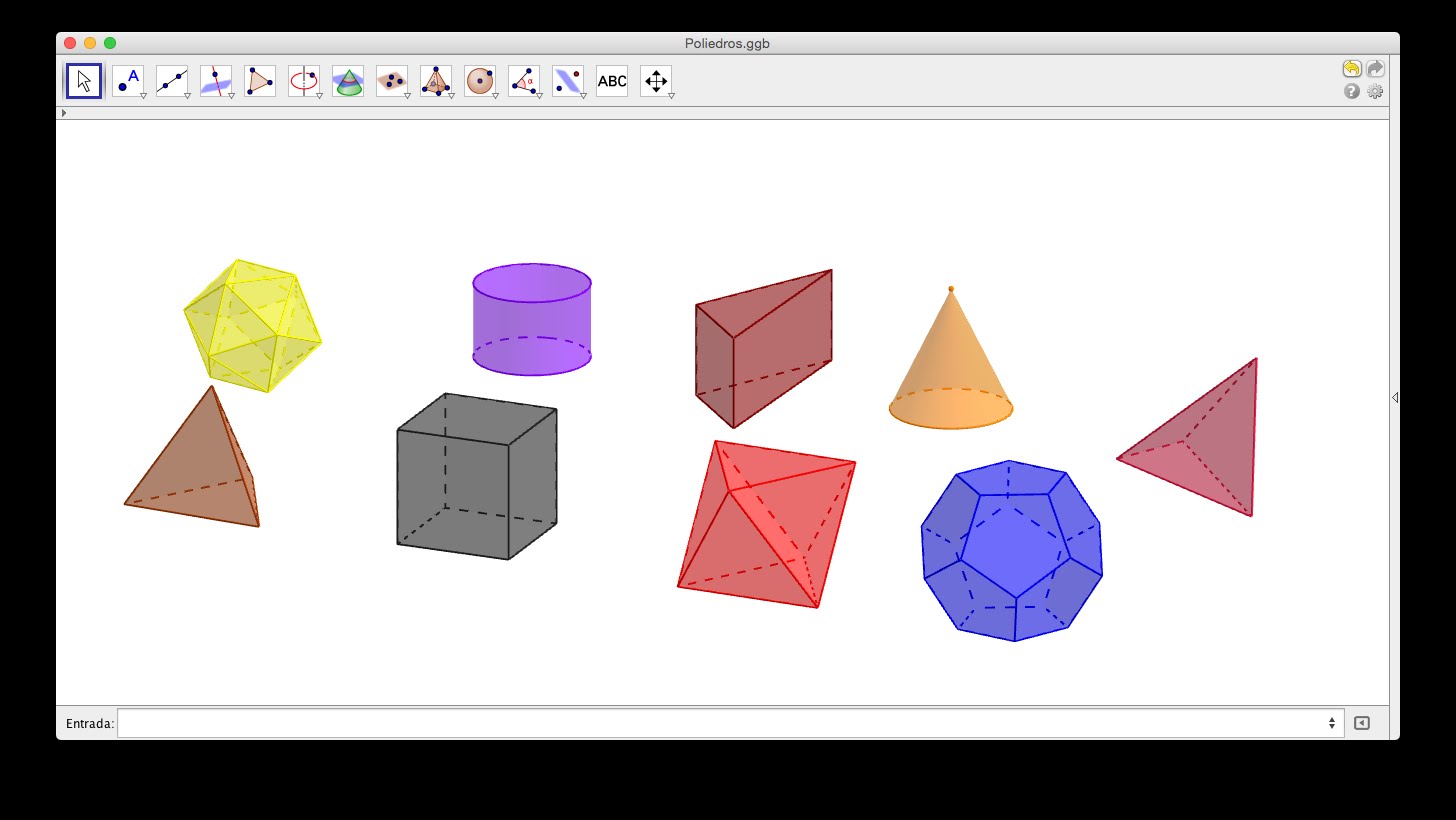This screenshot has height=820, width=1456.
Task: Click inside the Entrada input bar
Action: (700, 722)
